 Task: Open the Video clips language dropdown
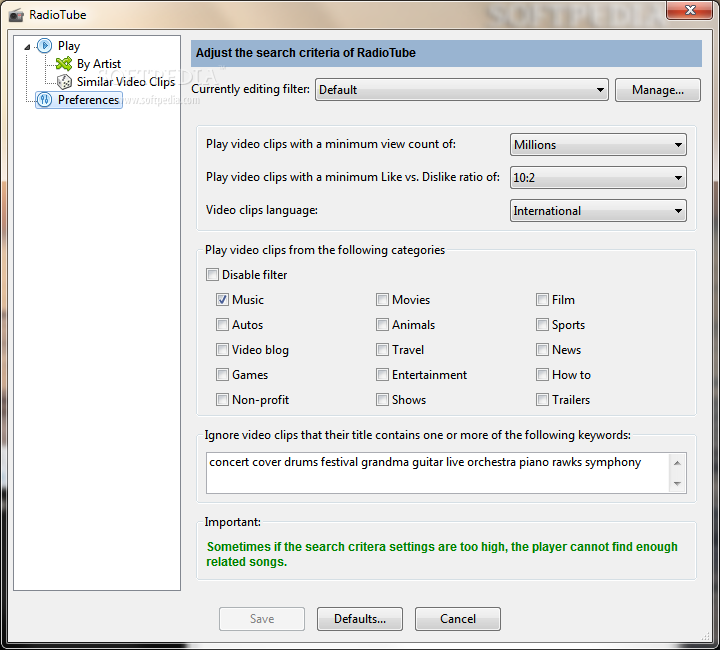598,211
